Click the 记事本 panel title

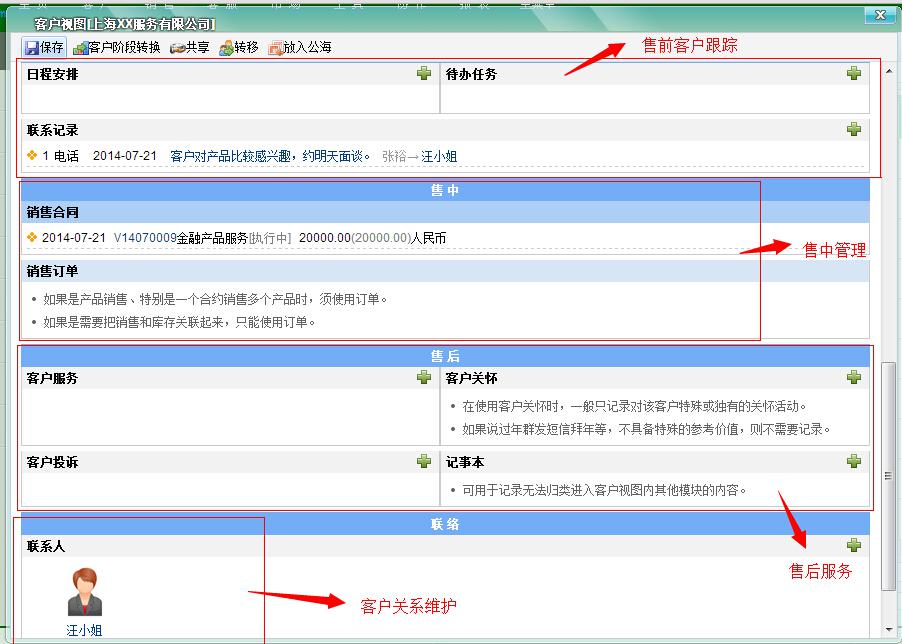click(465, 462)
